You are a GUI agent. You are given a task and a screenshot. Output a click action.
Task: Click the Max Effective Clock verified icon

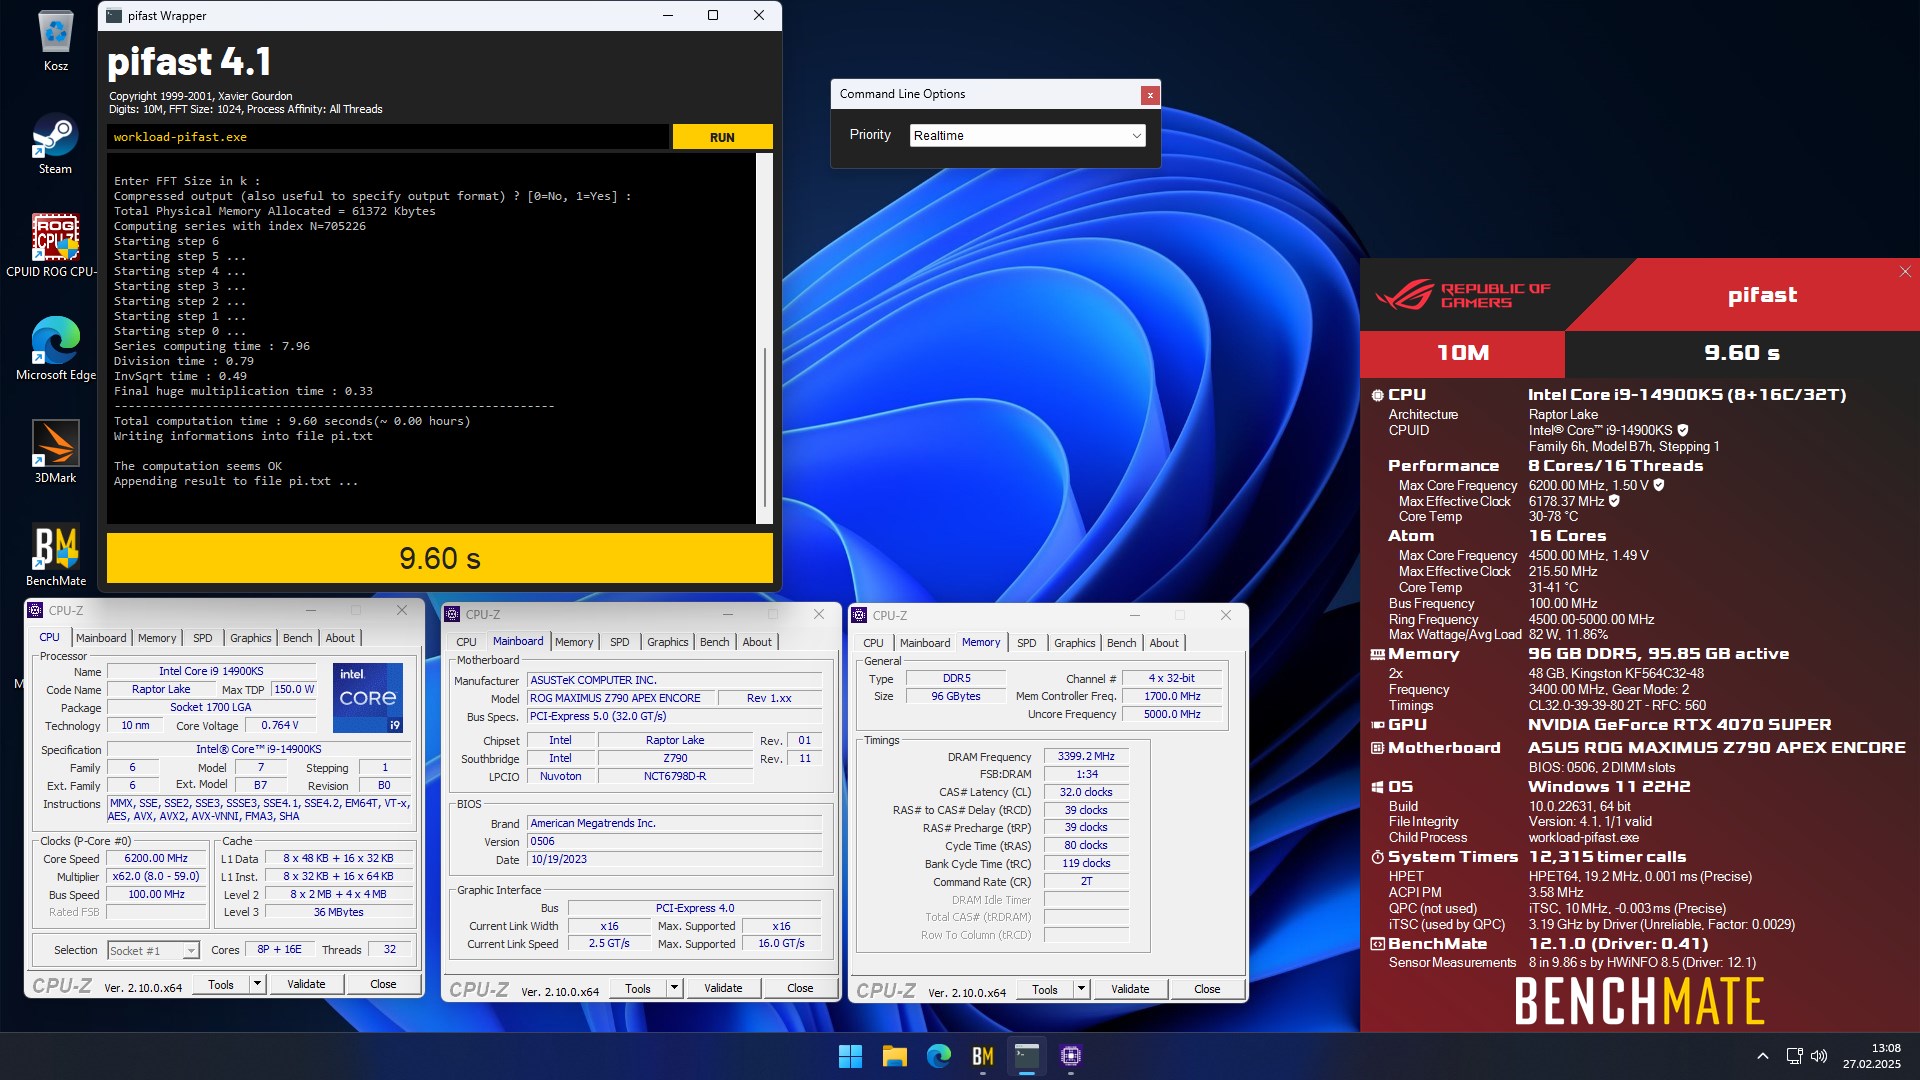click(x=1614, y=501)
